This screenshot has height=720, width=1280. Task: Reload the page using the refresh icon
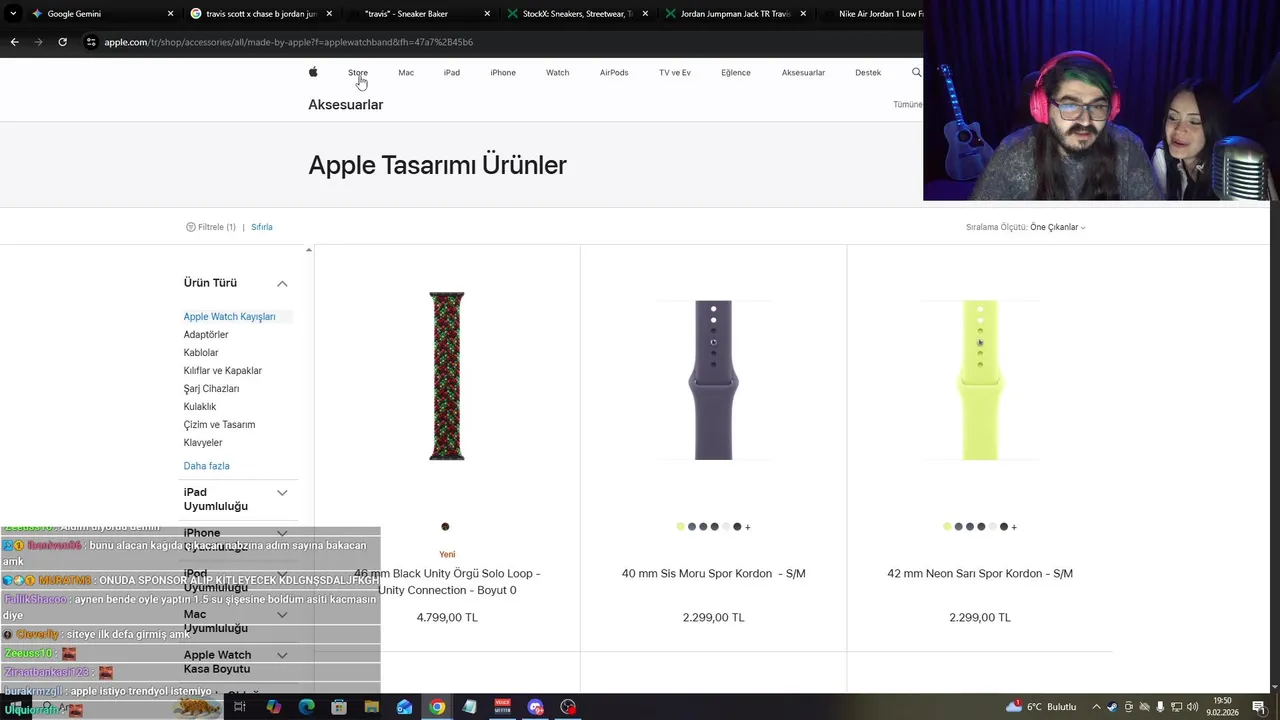[62, 42]
